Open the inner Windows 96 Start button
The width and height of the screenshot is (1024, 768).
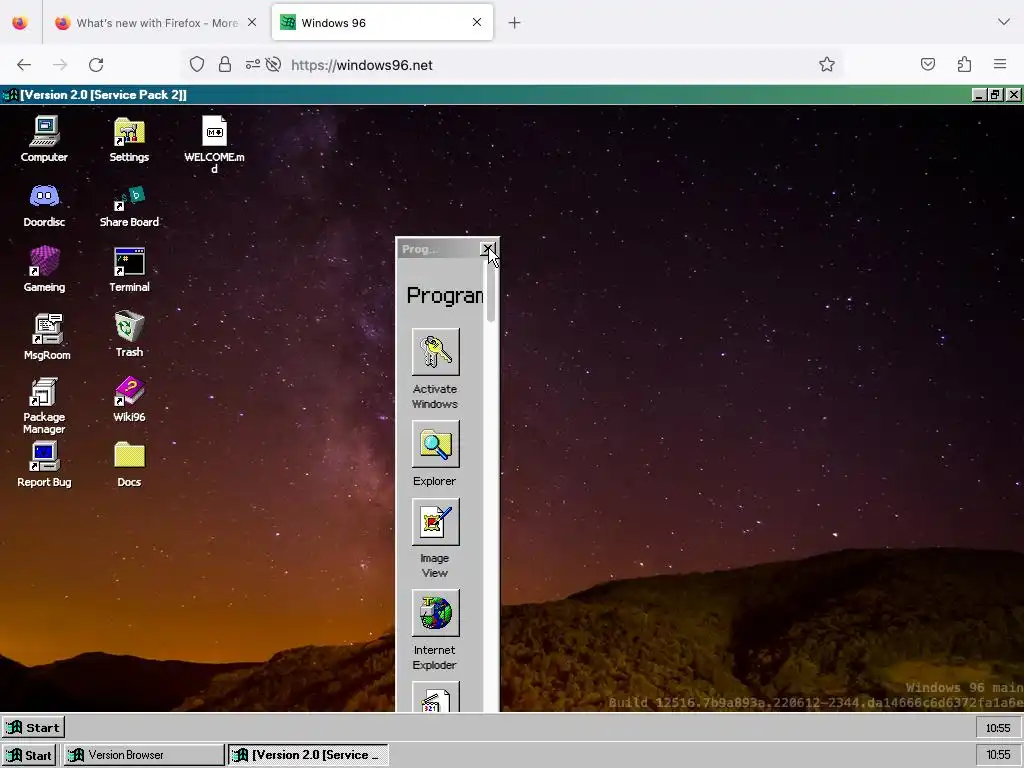(x=33, y=728)
